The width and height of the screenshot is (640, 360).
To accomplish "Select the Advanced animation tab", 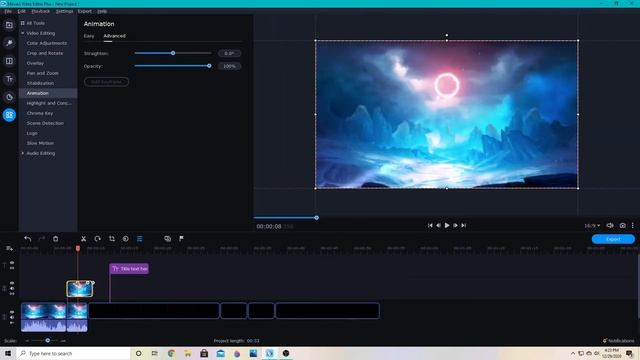I will [114, 36].
